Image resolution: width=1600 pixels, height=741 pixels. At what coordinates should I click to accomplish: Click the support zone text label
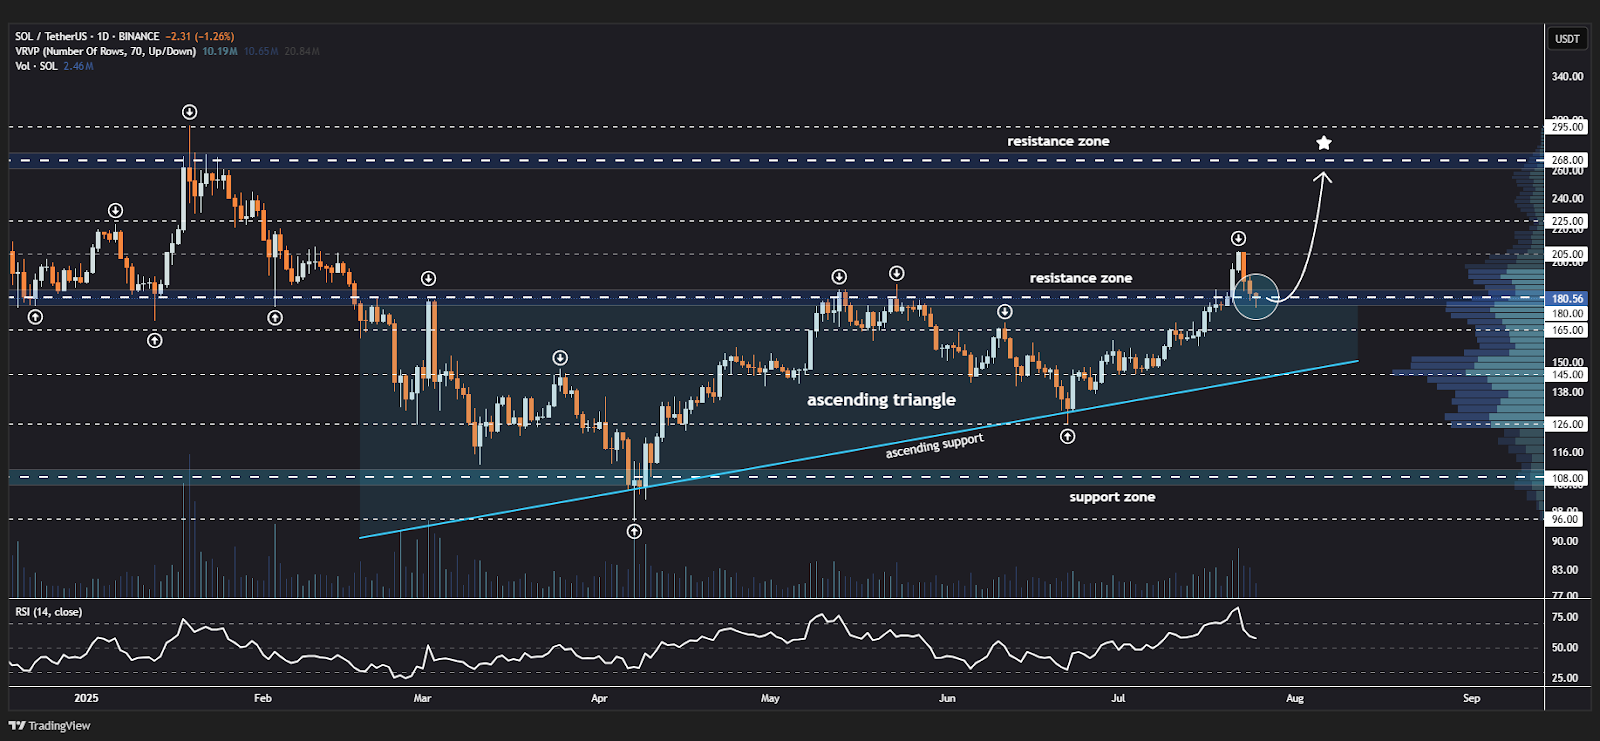(x=1111, y=497)
